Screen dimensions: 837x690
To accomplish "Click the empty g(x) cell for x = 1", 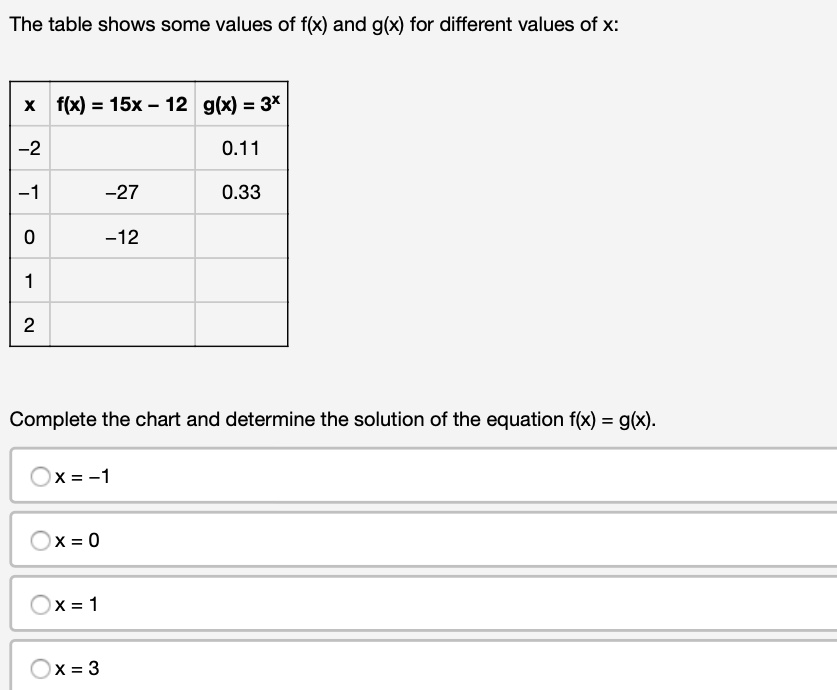I will coord(239,281).
